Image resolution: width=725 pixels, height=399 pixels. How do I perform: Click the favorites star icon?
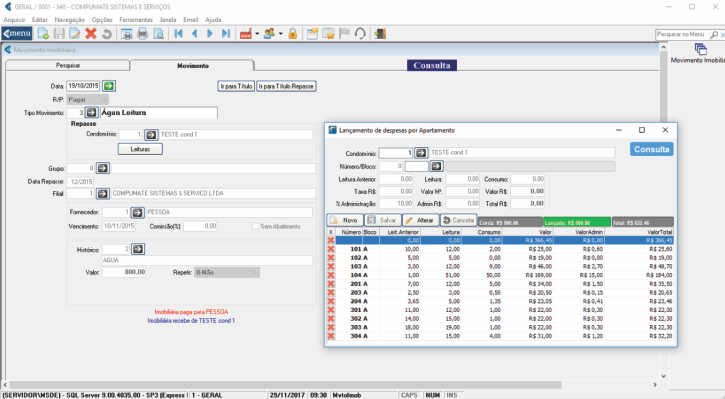click(x=328, y=34)
